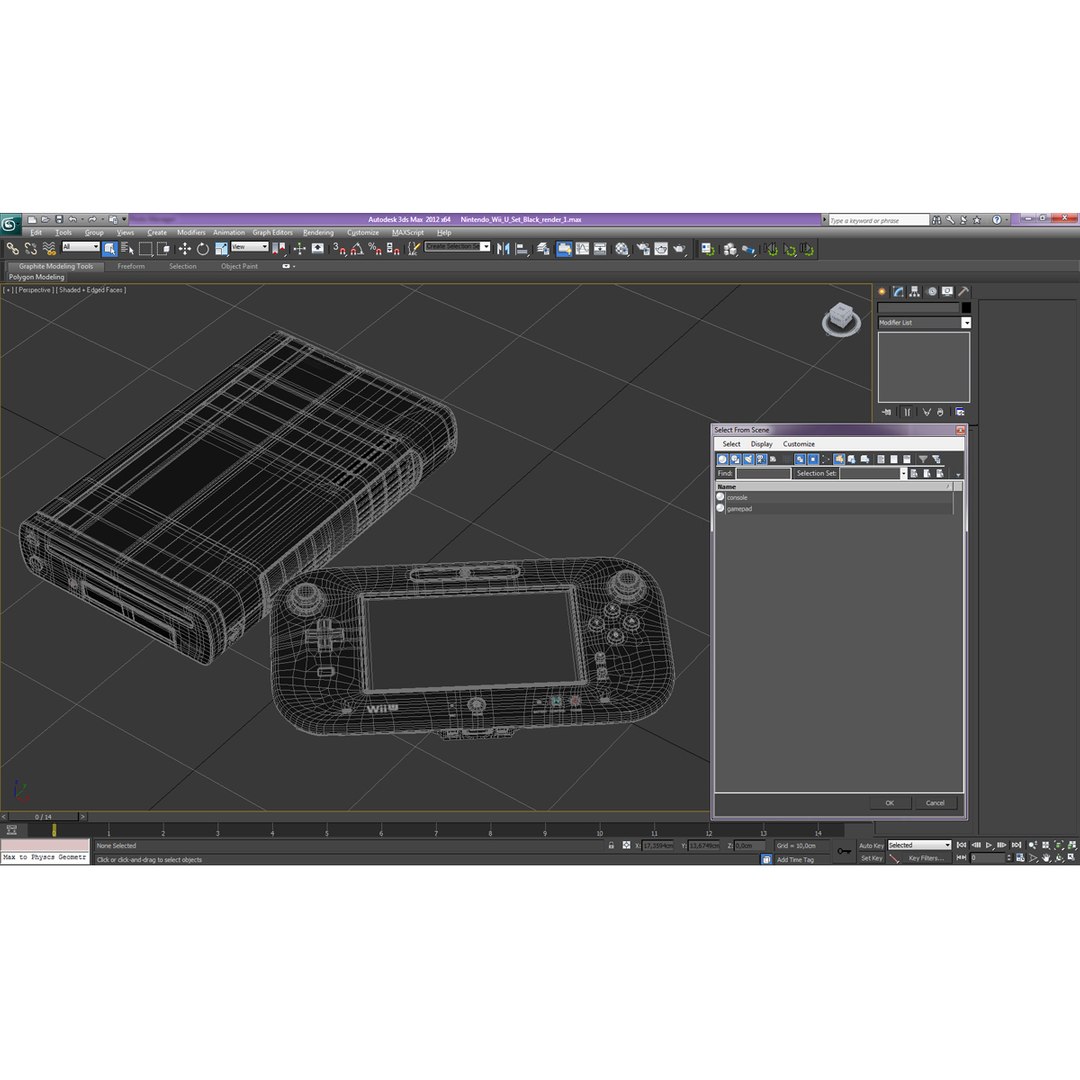Toggle the Percent Snap button

click(x=375, y=249)
